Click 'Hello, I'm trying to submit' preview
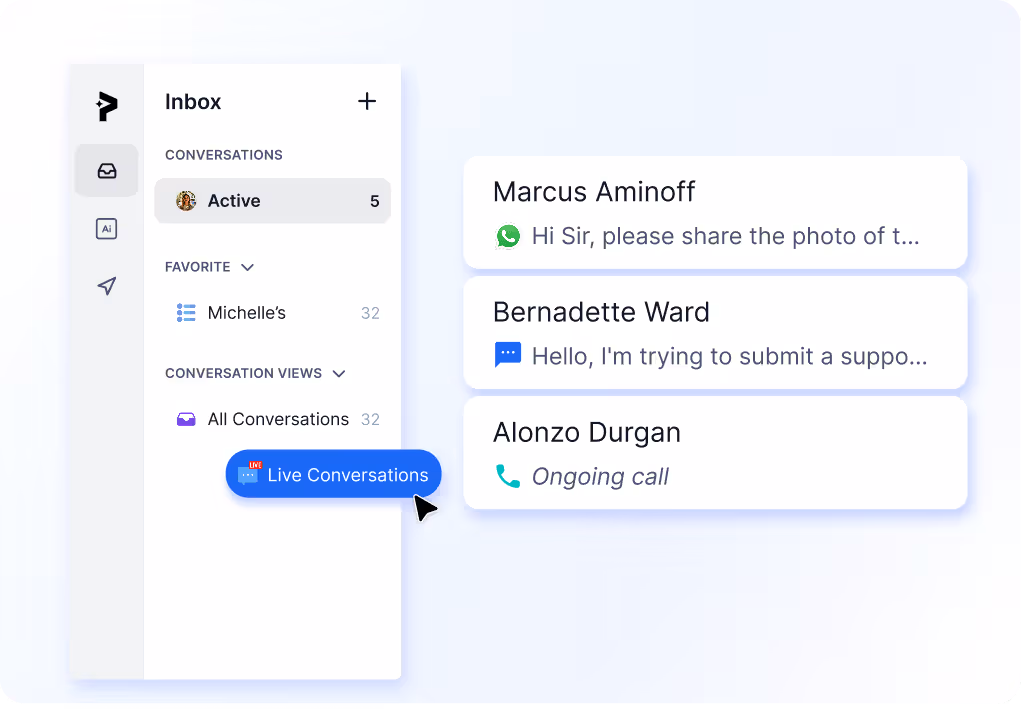 [x=729, y=356]
